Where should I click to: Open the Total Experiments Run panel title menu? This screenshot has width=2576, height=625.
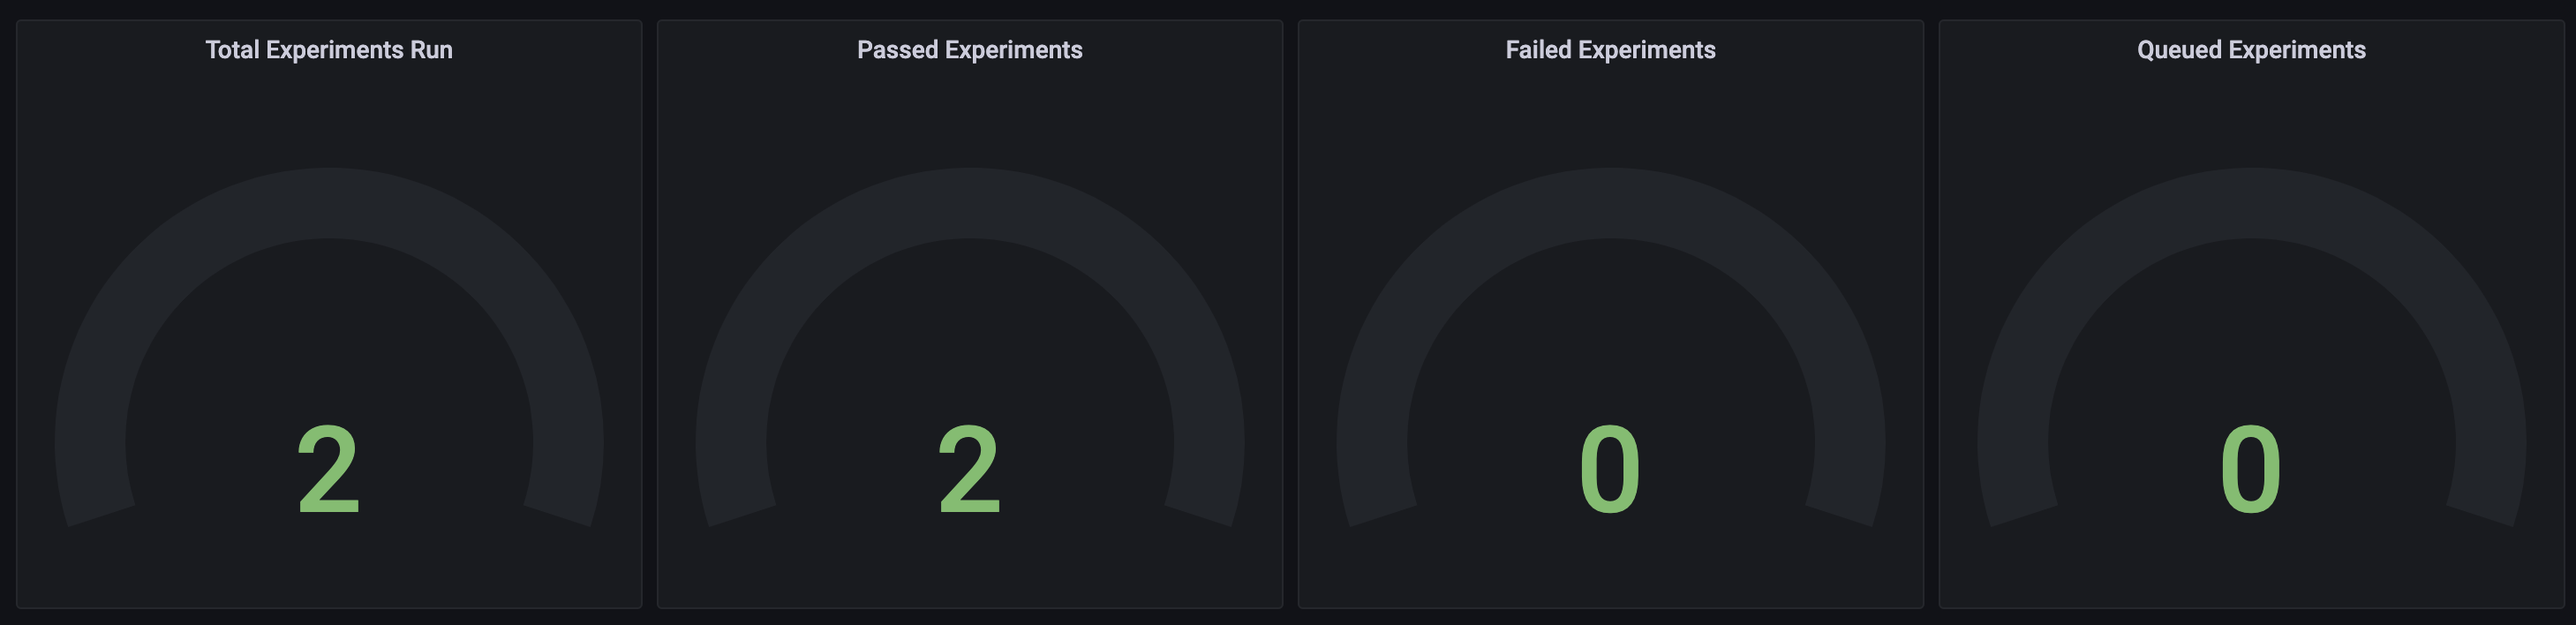click(x=329, y=50)
